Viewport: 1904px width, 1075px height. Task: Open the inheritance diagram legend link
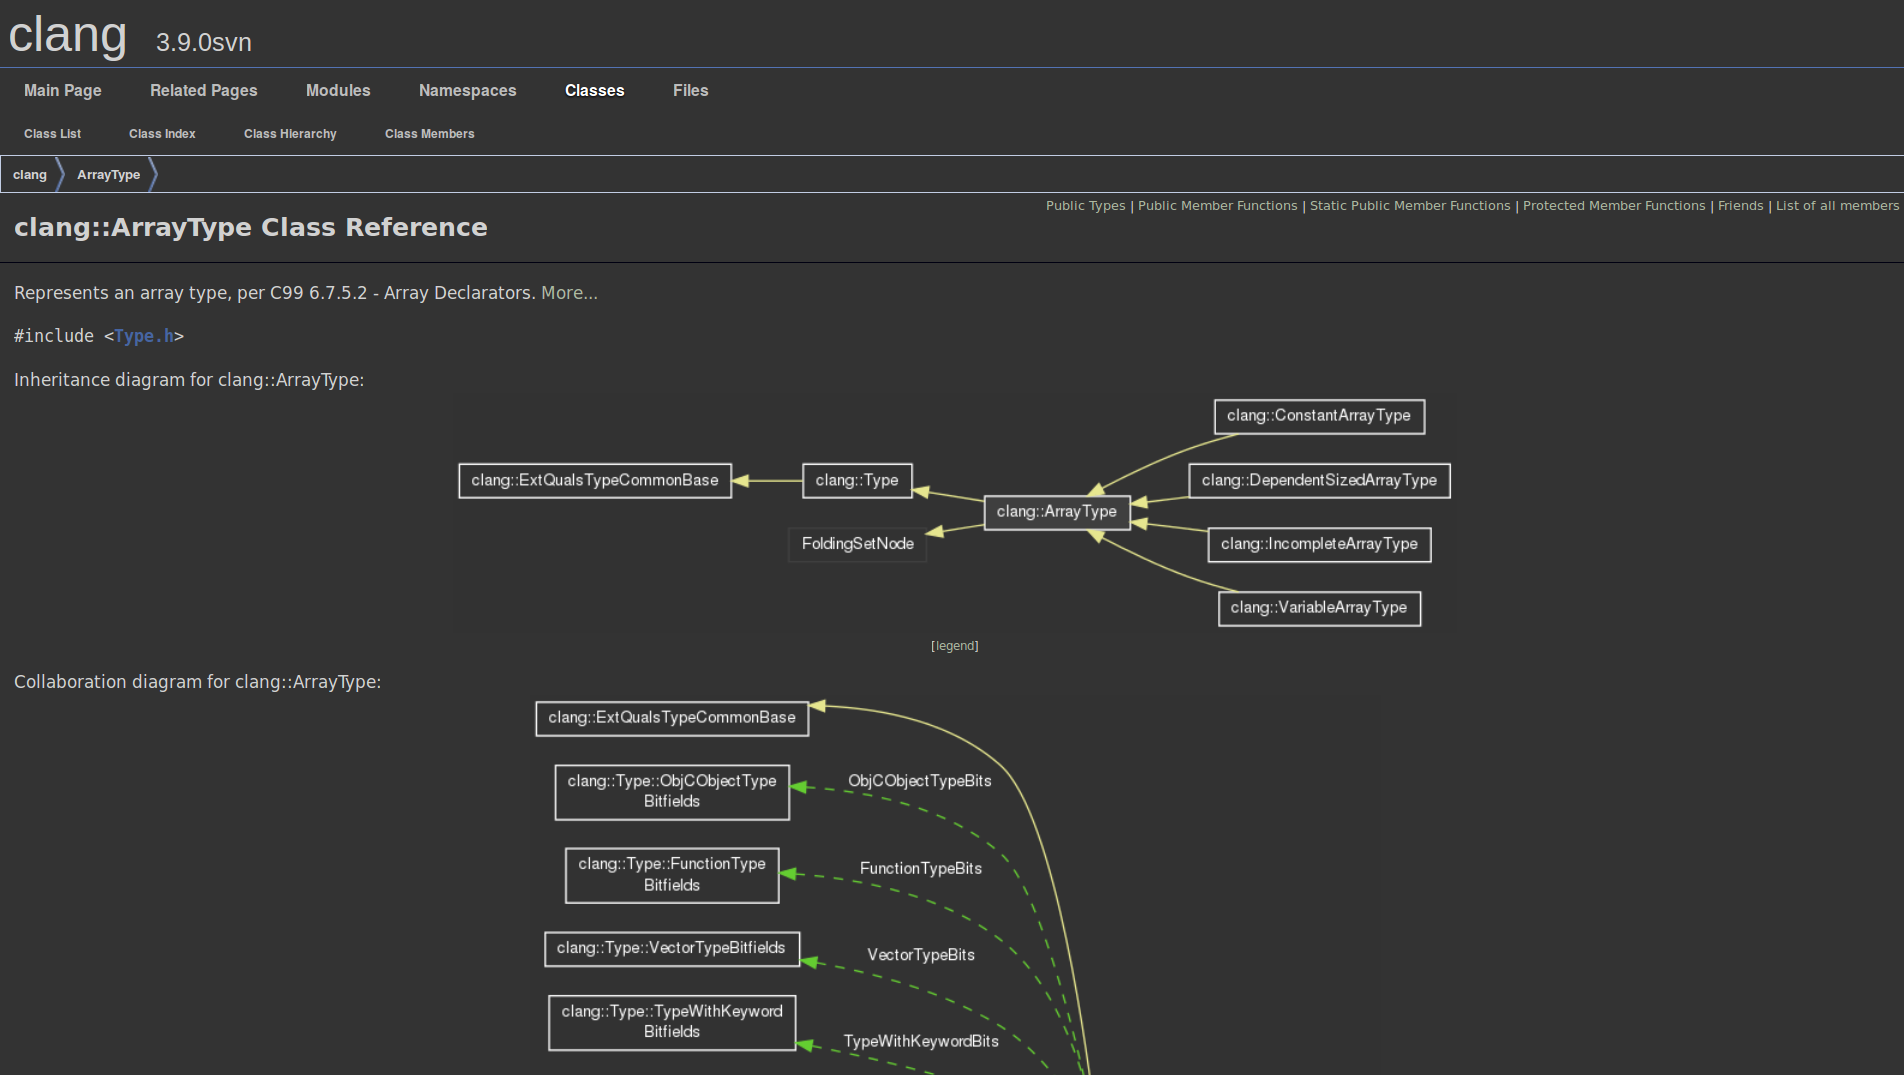click(x=954, y=646)
